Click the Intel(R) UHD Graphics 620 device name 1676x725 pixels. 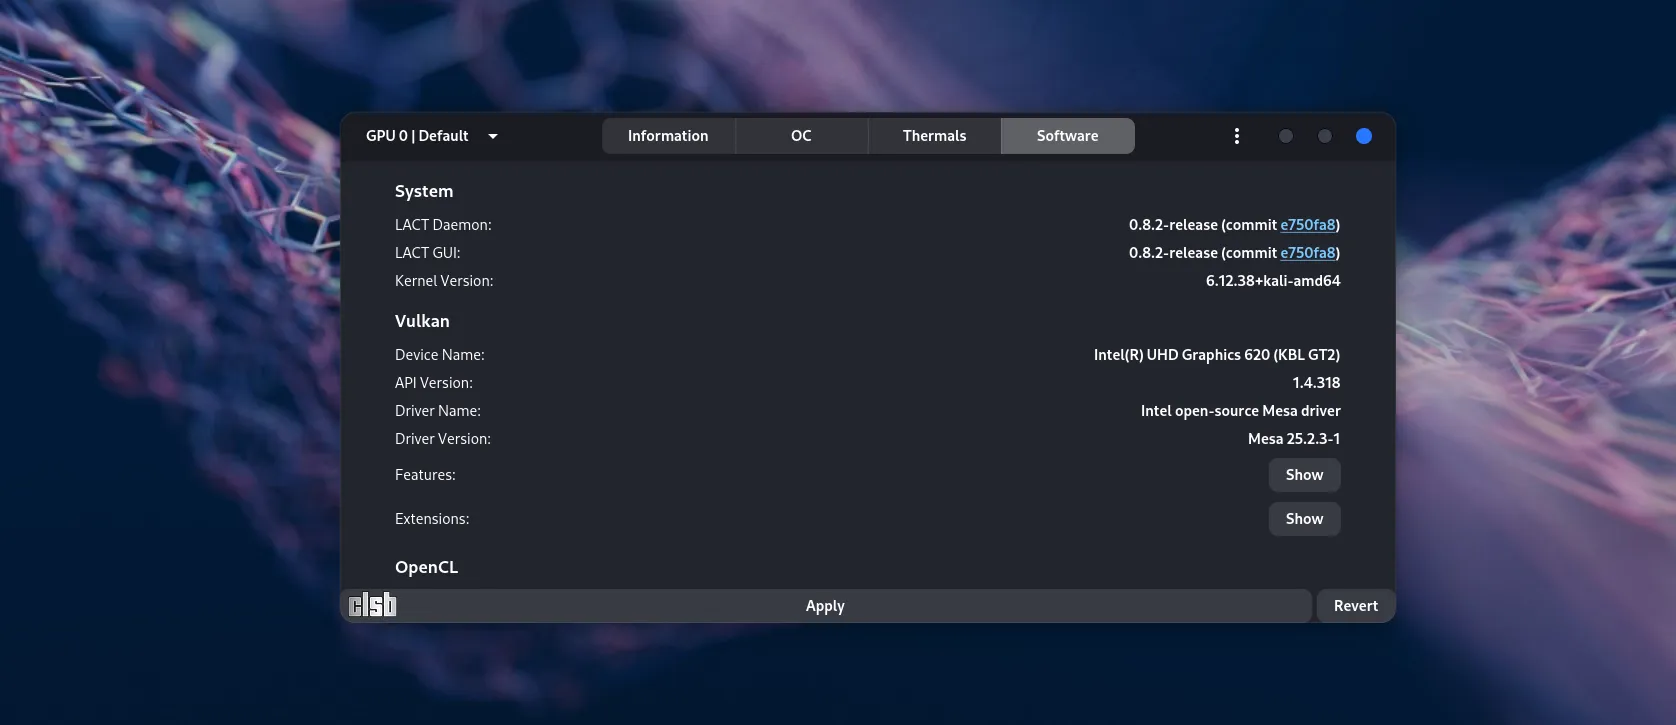pyautogui.click(x=1216, y=355)
